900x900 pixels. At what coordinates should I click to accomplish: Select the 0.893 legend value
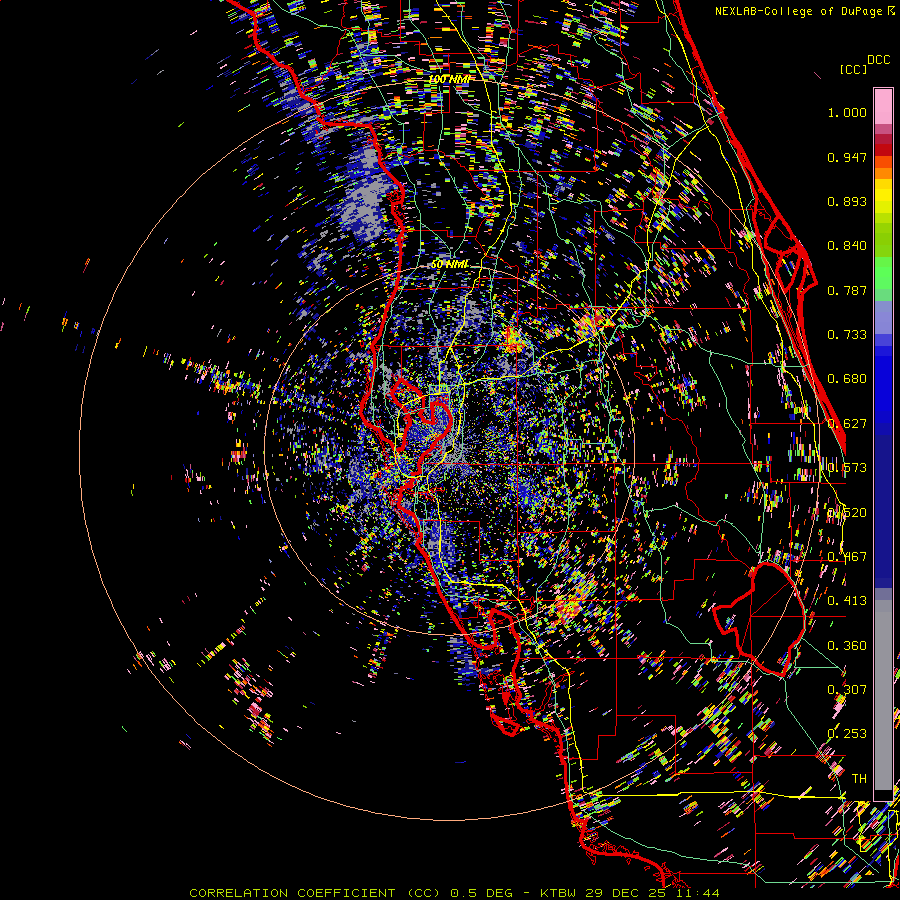[847, 201]
